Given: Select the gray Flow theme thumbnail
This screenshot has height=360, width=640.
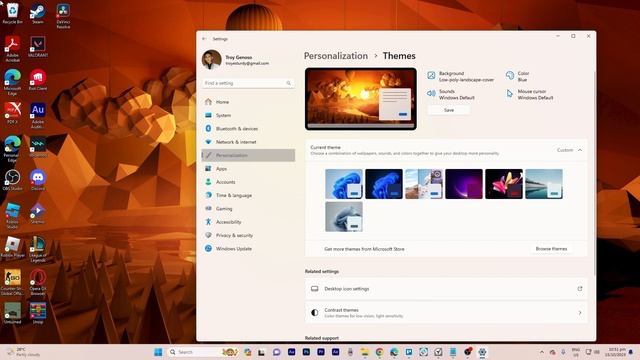Looking at the screenshot, I should (344, 217).
